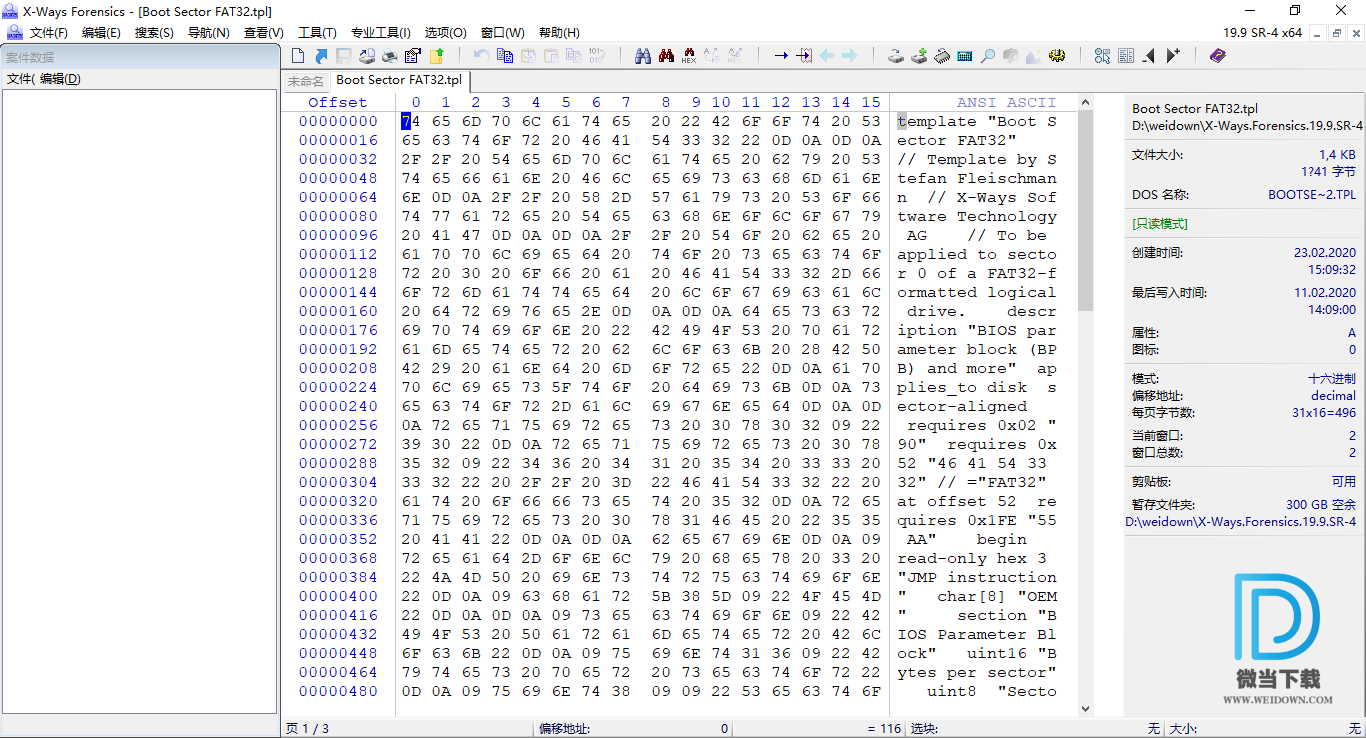
Task: Click the hex editor scrollbar up arrow
Action: 1085,102
